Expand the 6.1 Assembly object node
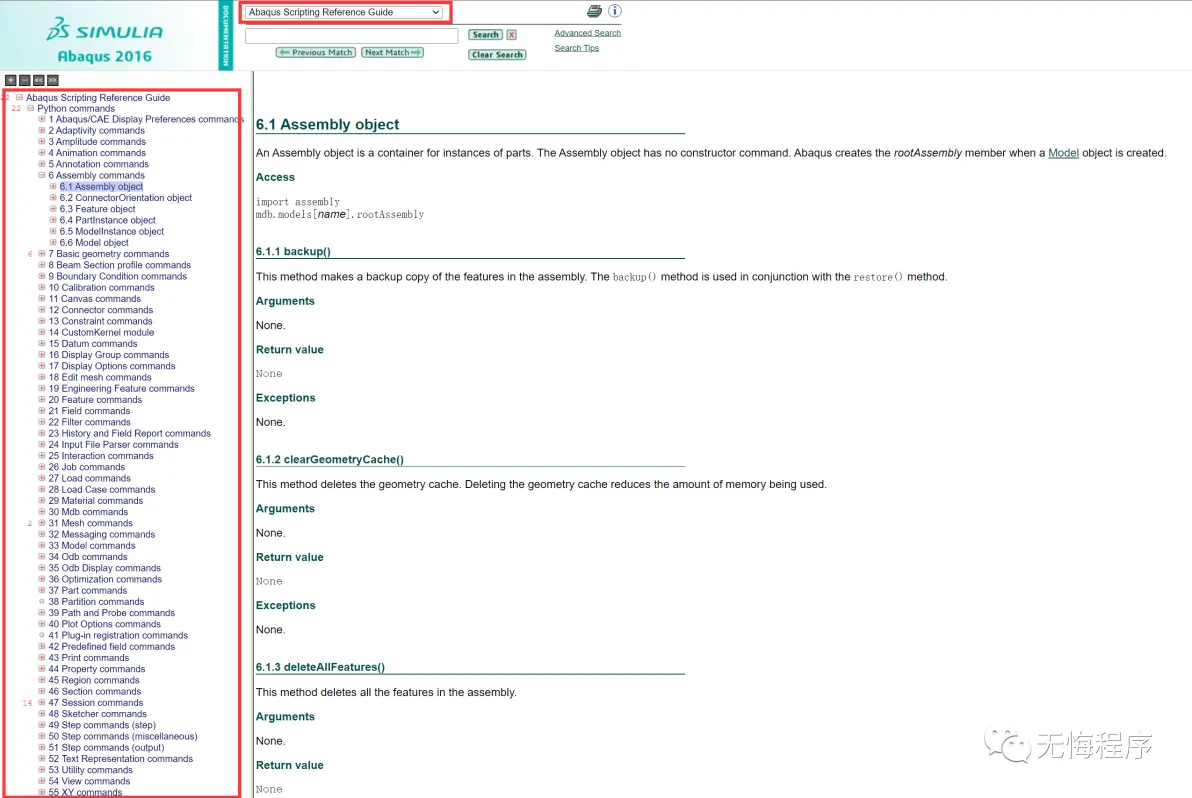Screen dimensions: 1192x798 point(53,186)
